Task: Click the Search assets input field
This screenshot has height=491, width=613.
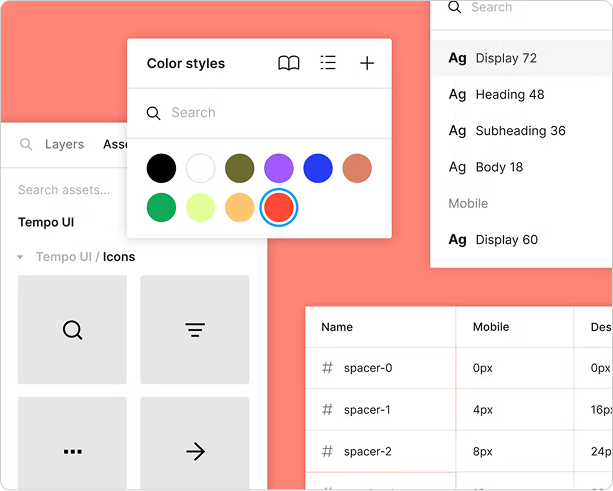Action: coord(64,190)
